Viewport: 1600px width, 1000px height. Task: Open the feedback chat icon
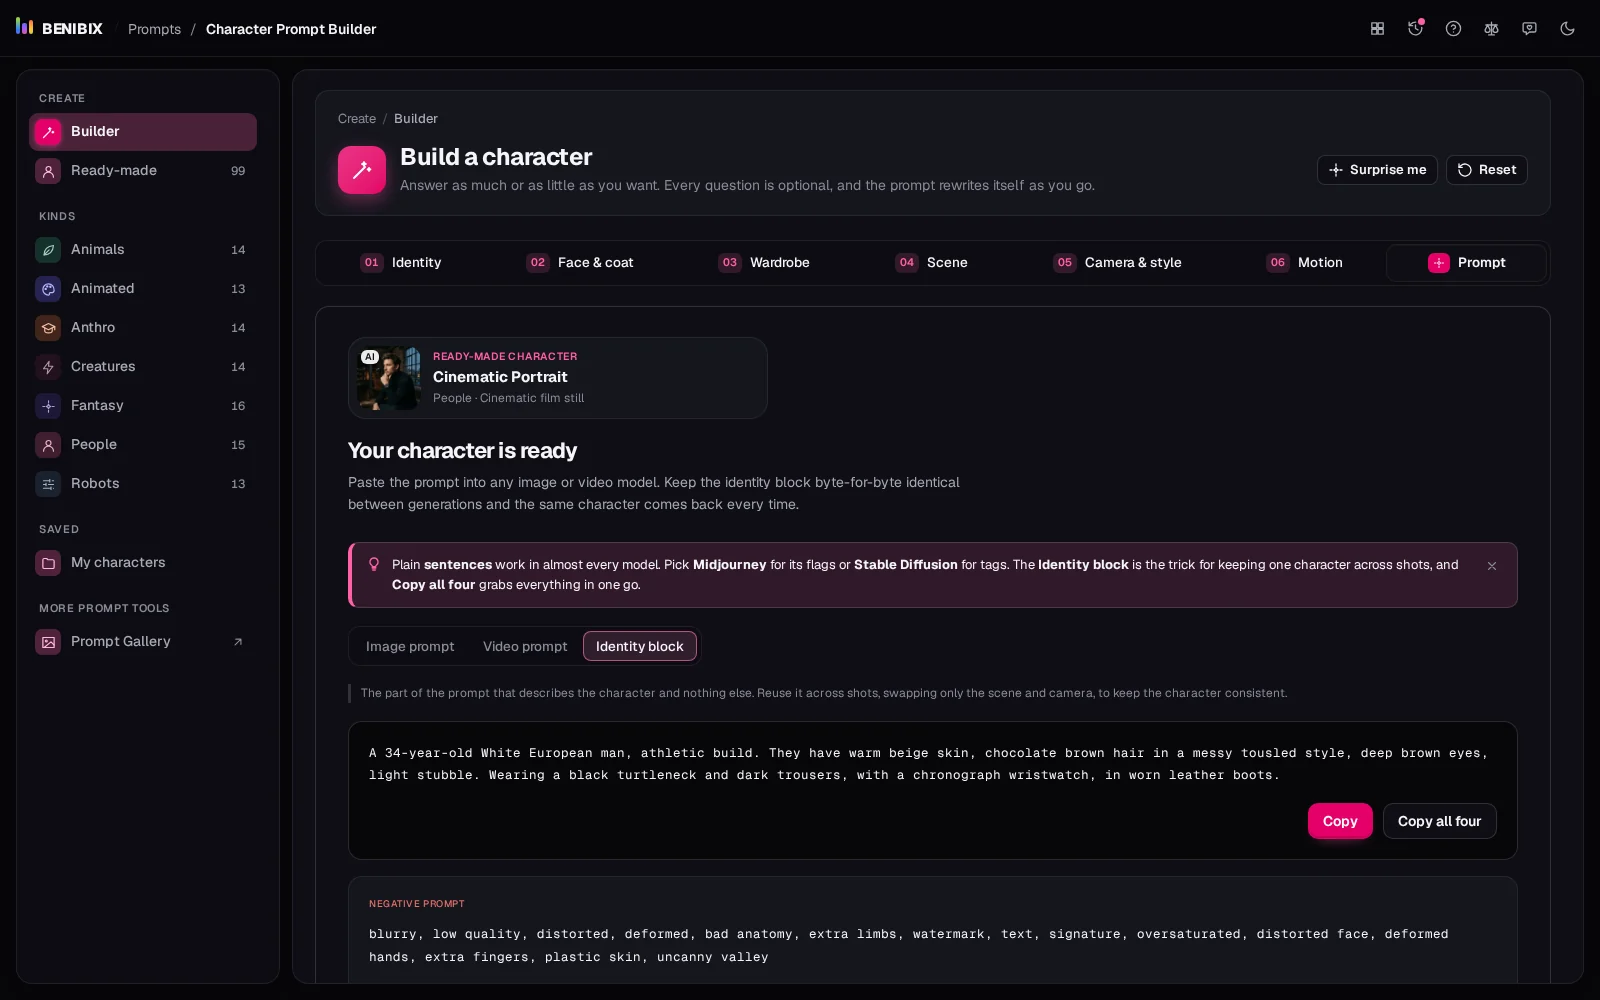(x=1529, y=29)
